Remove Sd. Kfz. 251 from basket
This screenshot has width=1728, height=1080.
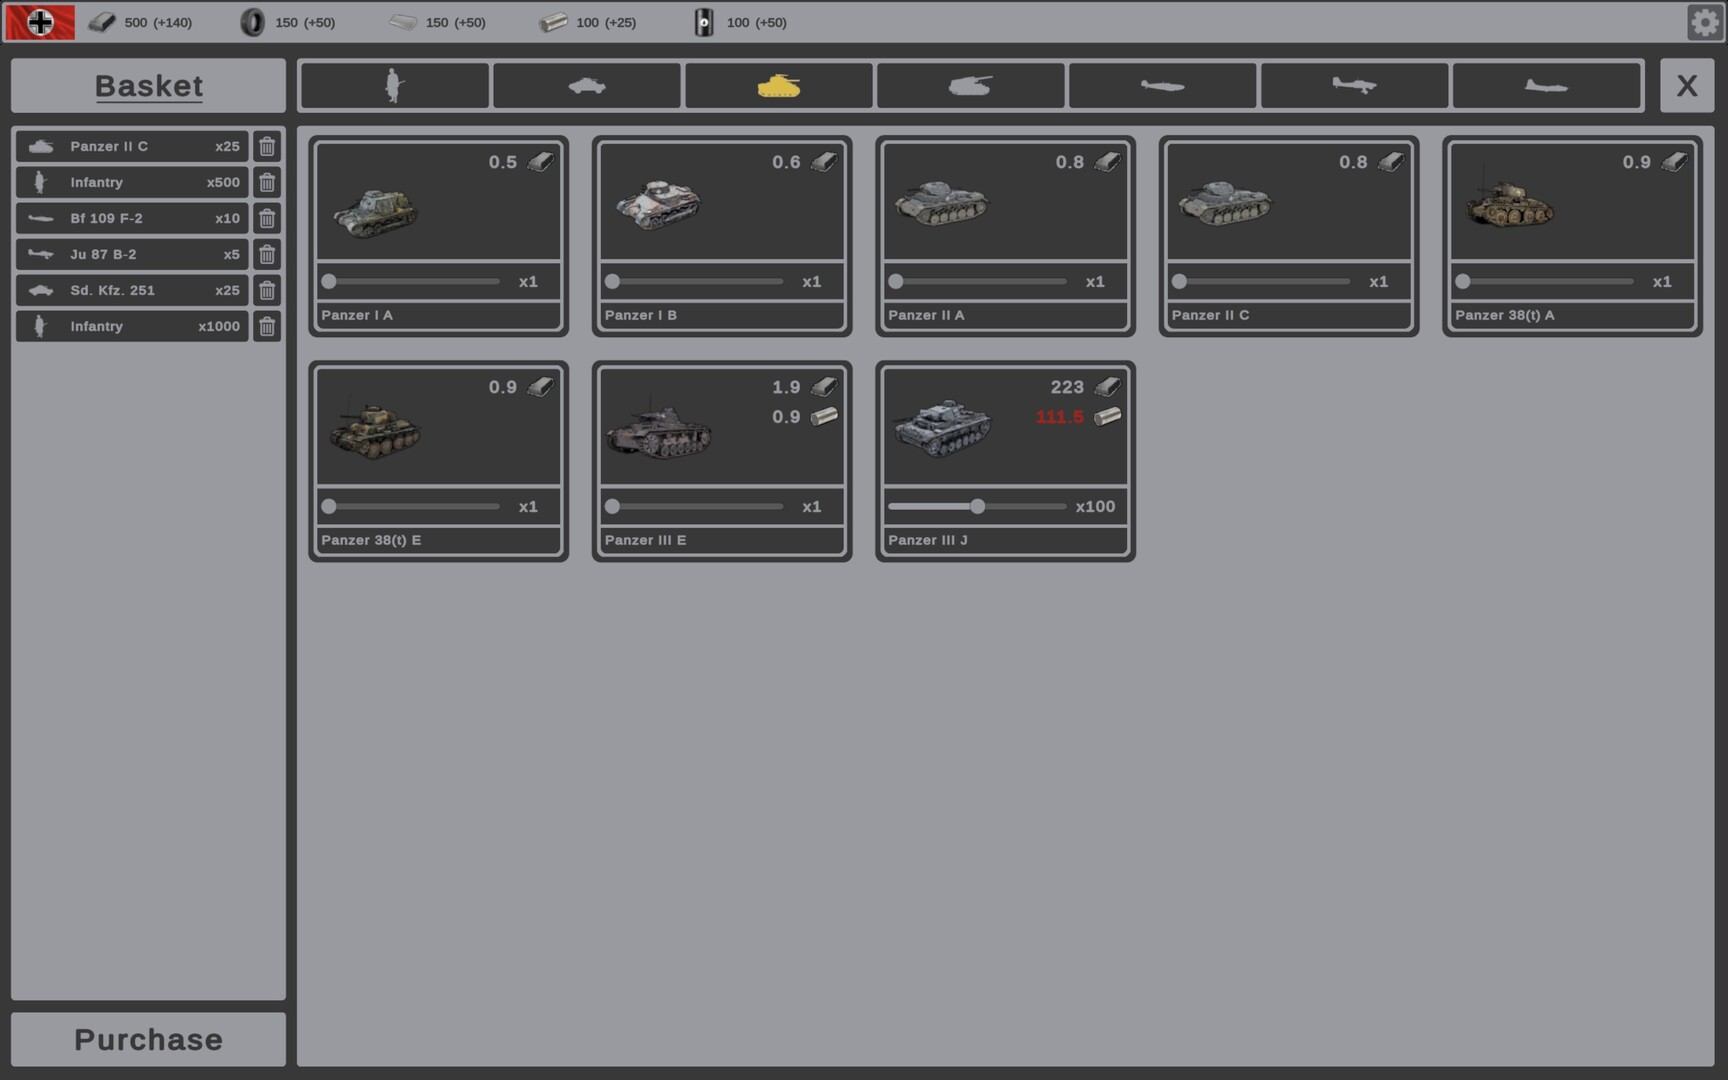(267, 290)
